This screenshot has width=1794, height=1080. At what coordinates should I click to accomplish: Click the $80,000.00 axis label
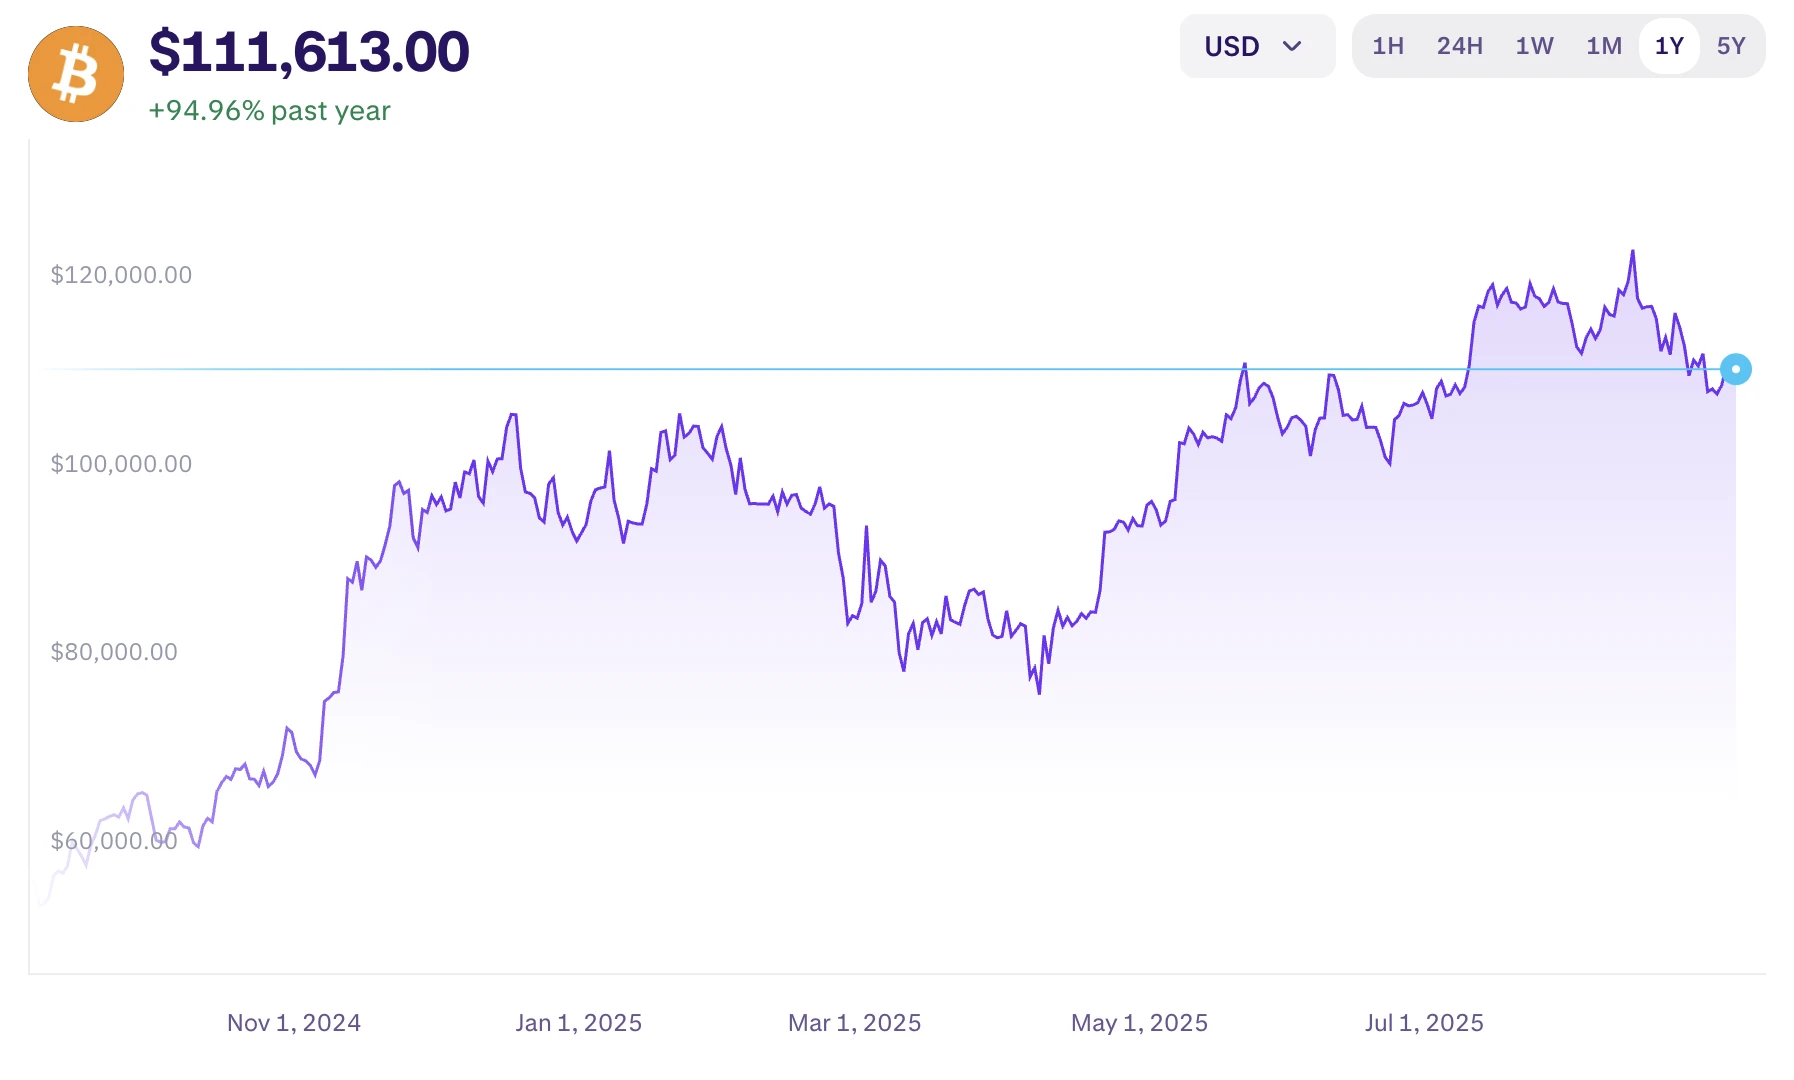point(114,652)
